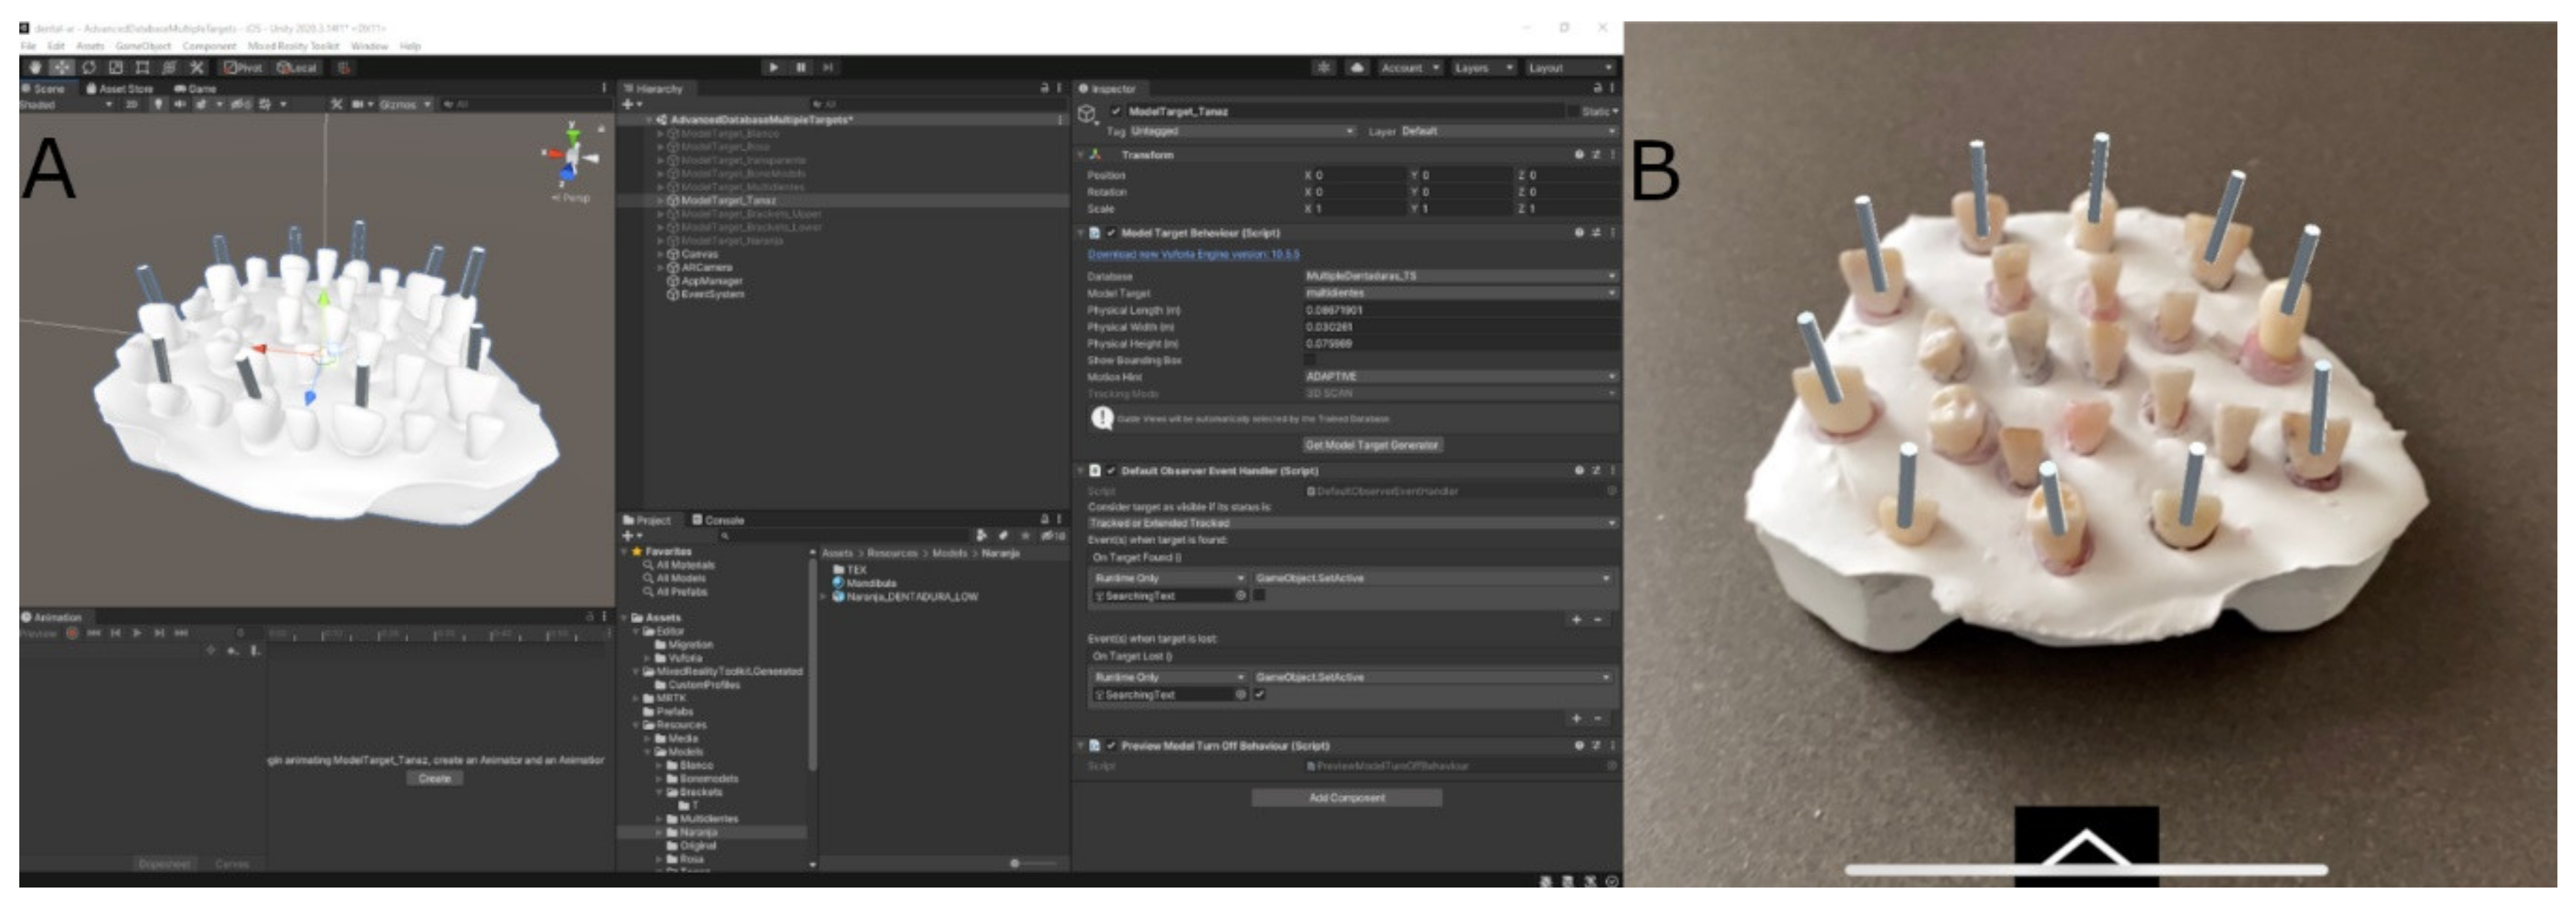Click the Pause playback button

click(800, 67)
